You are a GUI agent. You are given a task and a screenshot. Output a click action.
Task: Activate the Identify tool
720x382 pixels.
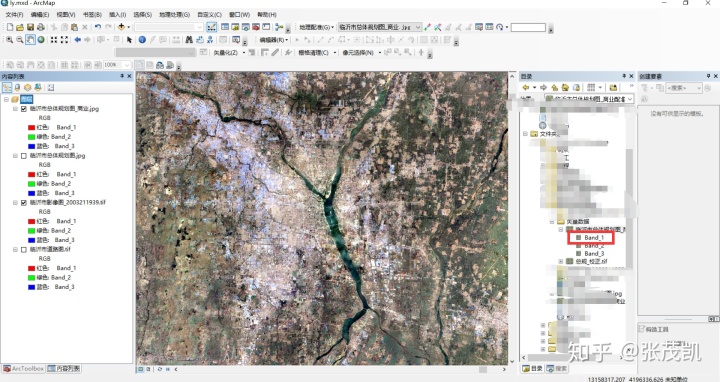click(142, 40)
